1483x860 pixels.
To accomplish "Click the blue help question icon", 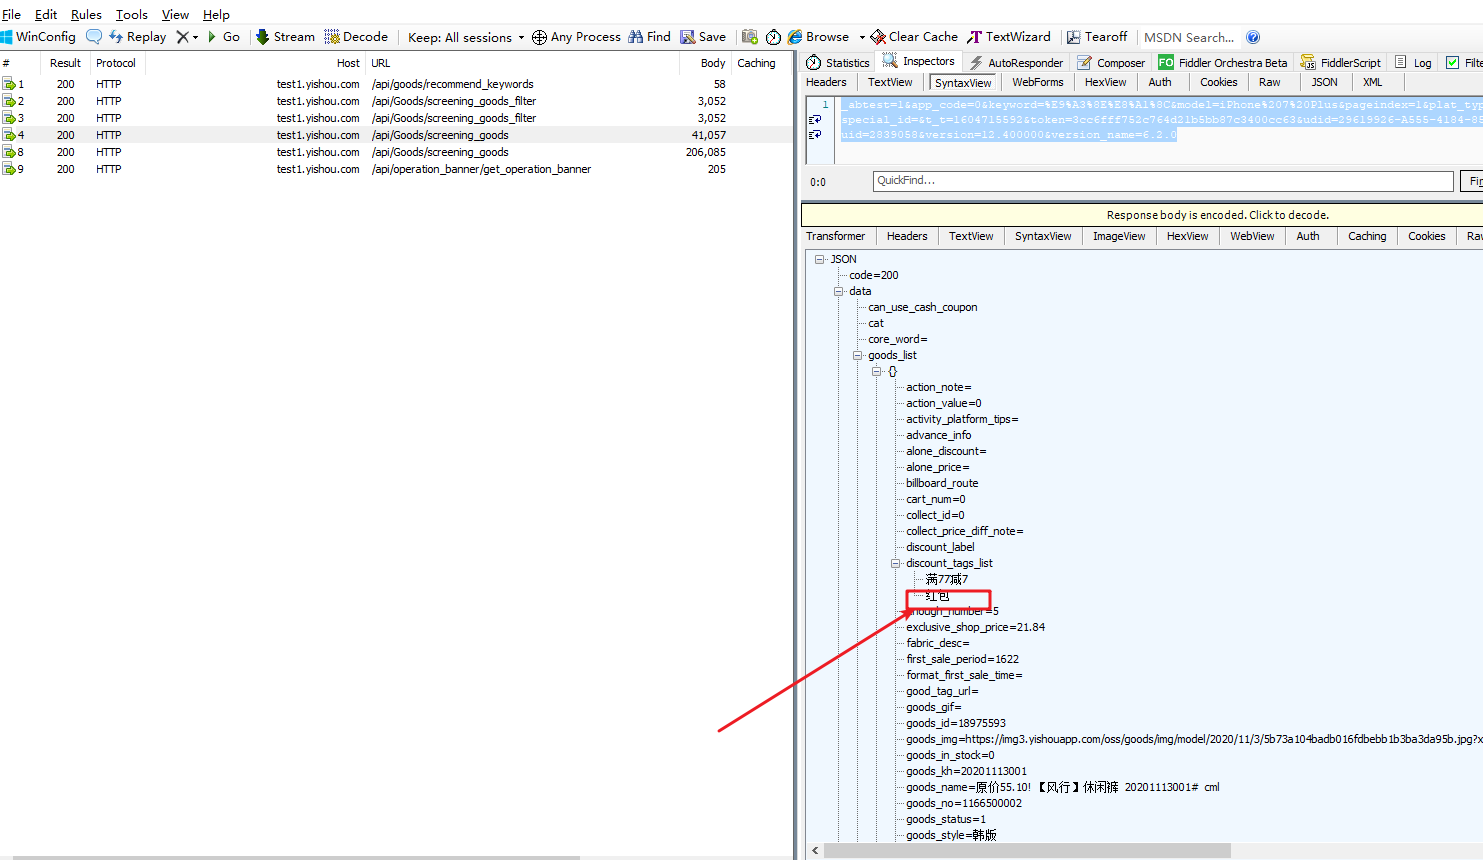I will 1253,37.
